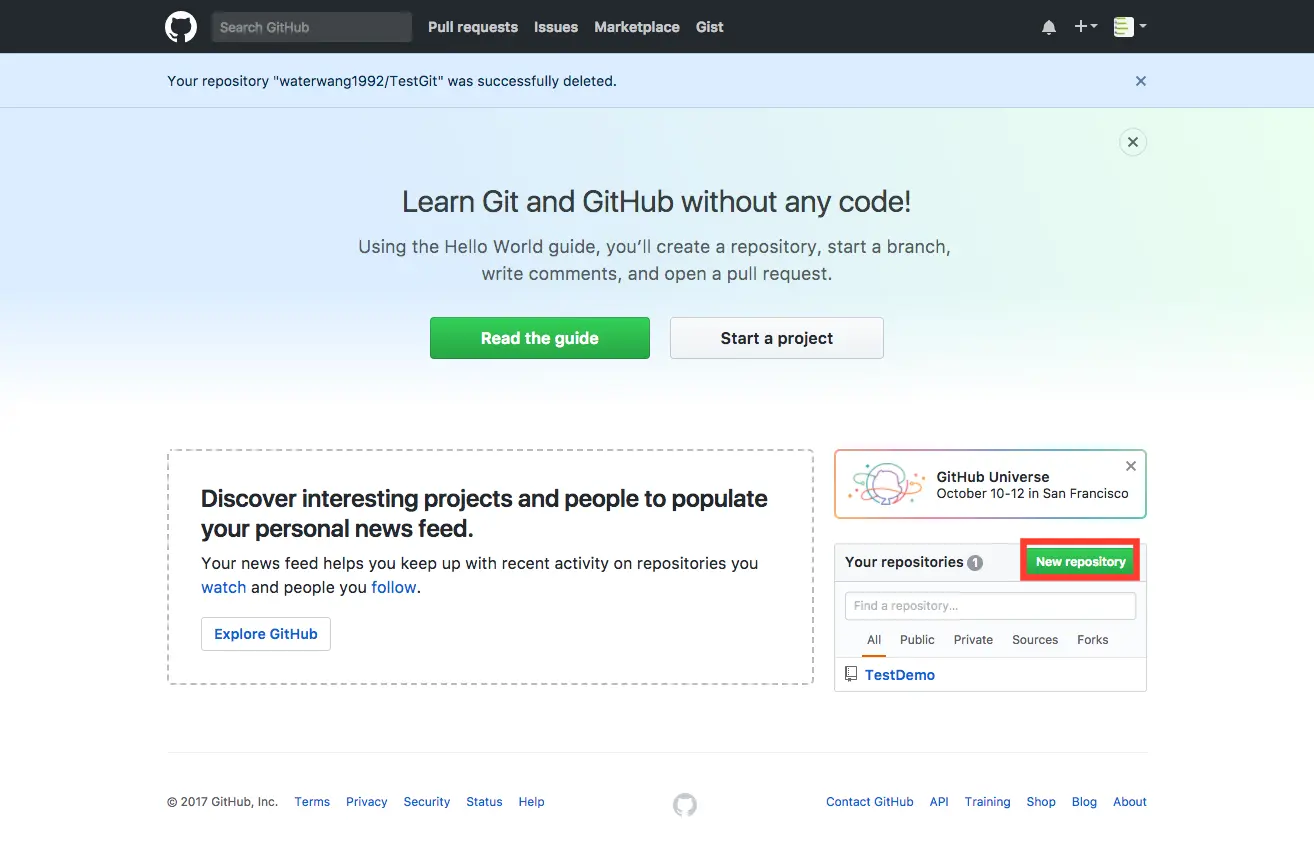Open the Terms footer link
This screenshot has height=859, width=1314.
[312, 802]
